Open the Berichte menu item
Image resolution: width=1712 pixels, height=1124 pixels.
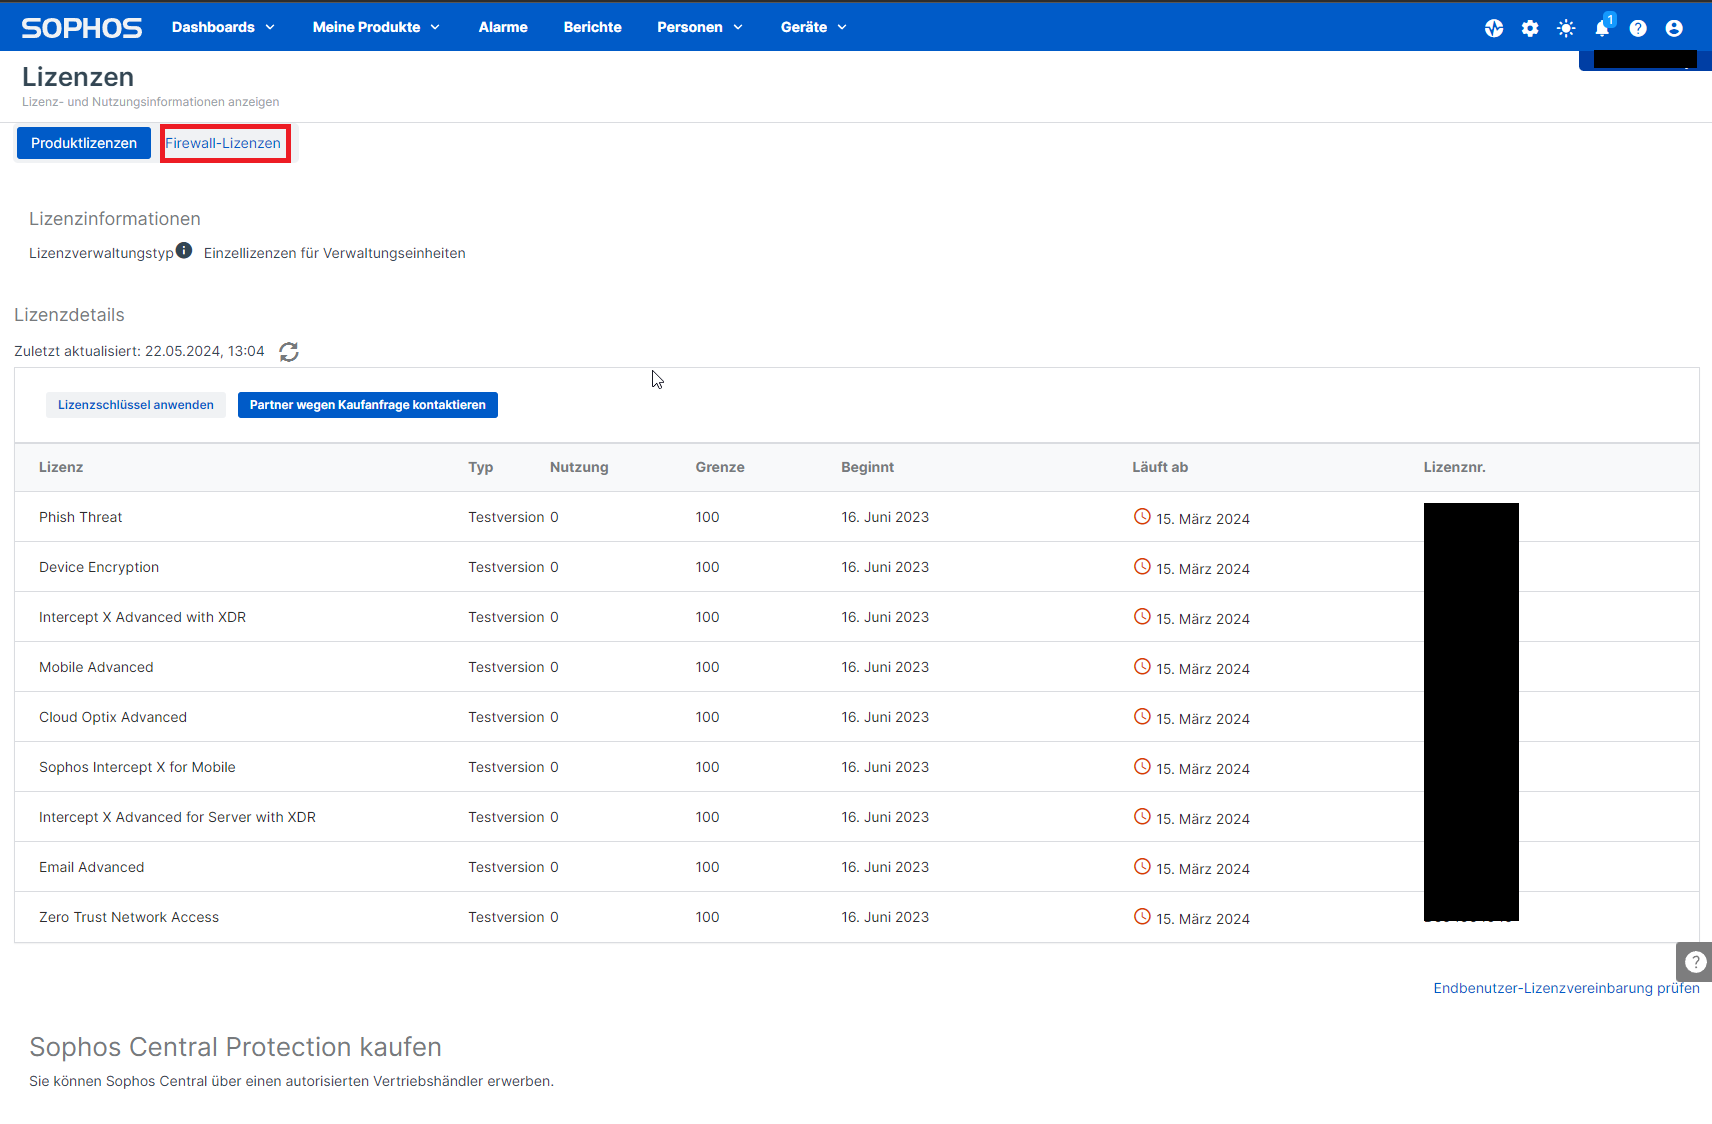593,27
